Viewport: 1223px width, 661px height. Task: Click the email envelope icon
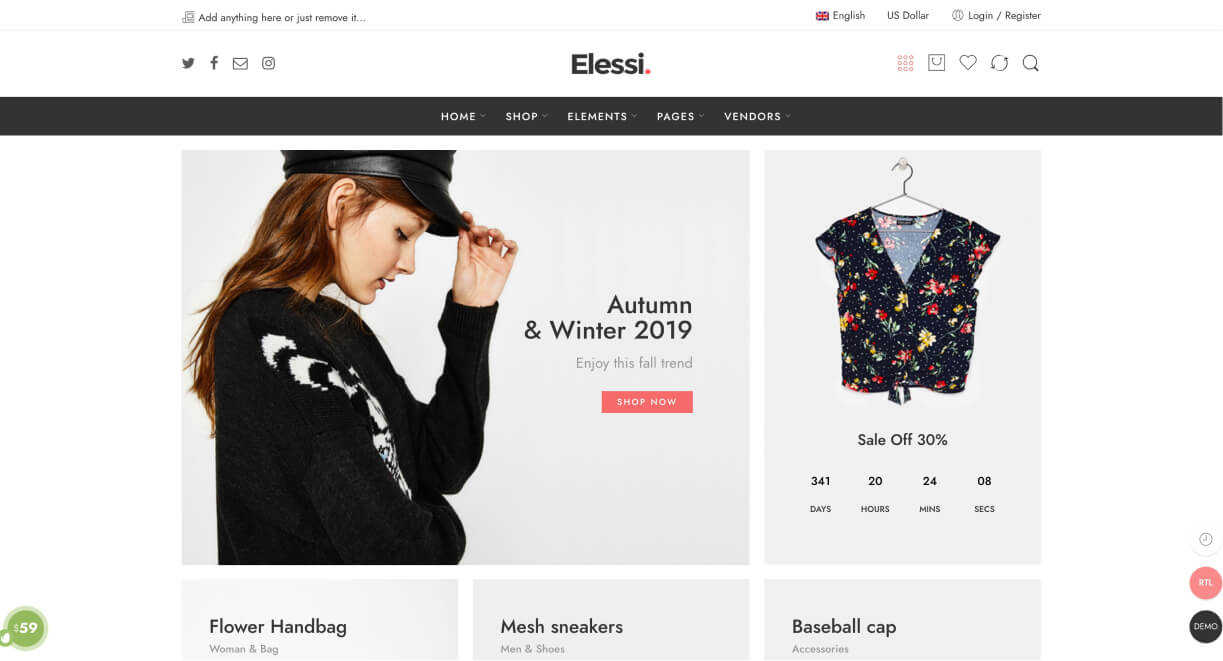click(x=240, y=63)
